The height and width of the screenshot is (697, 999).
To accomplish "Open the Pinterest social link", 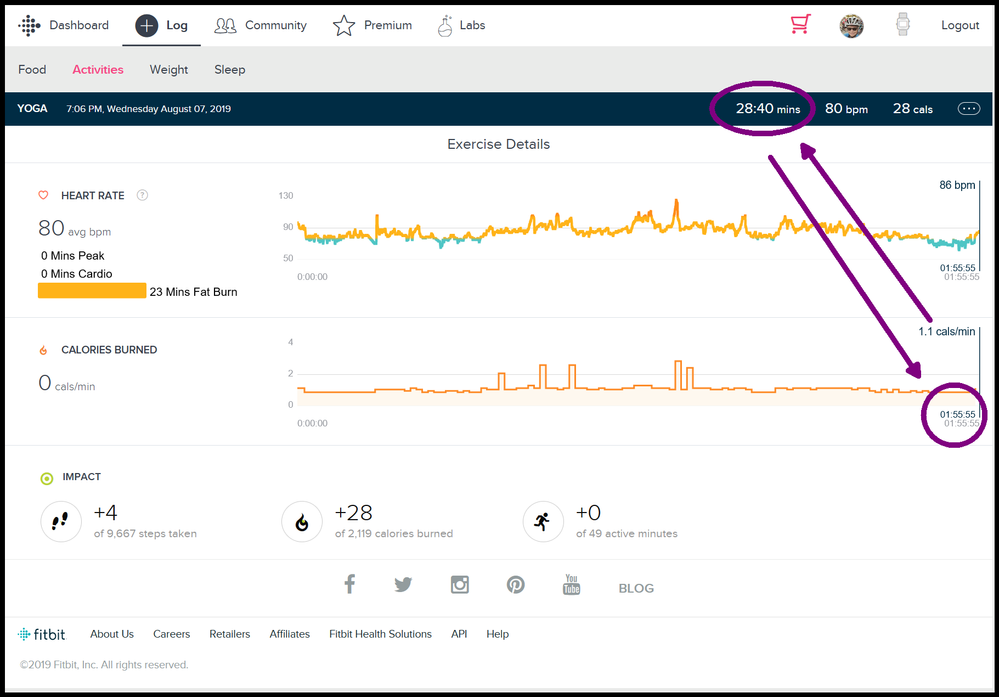I will tap(515, 584).
